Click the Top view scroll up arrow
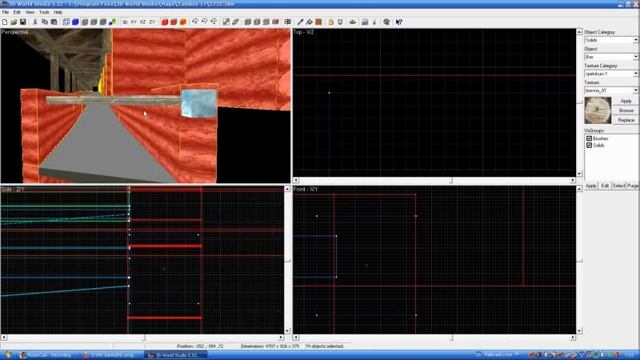This screenshot has width=640, height=360. click(x=579, y=32)
